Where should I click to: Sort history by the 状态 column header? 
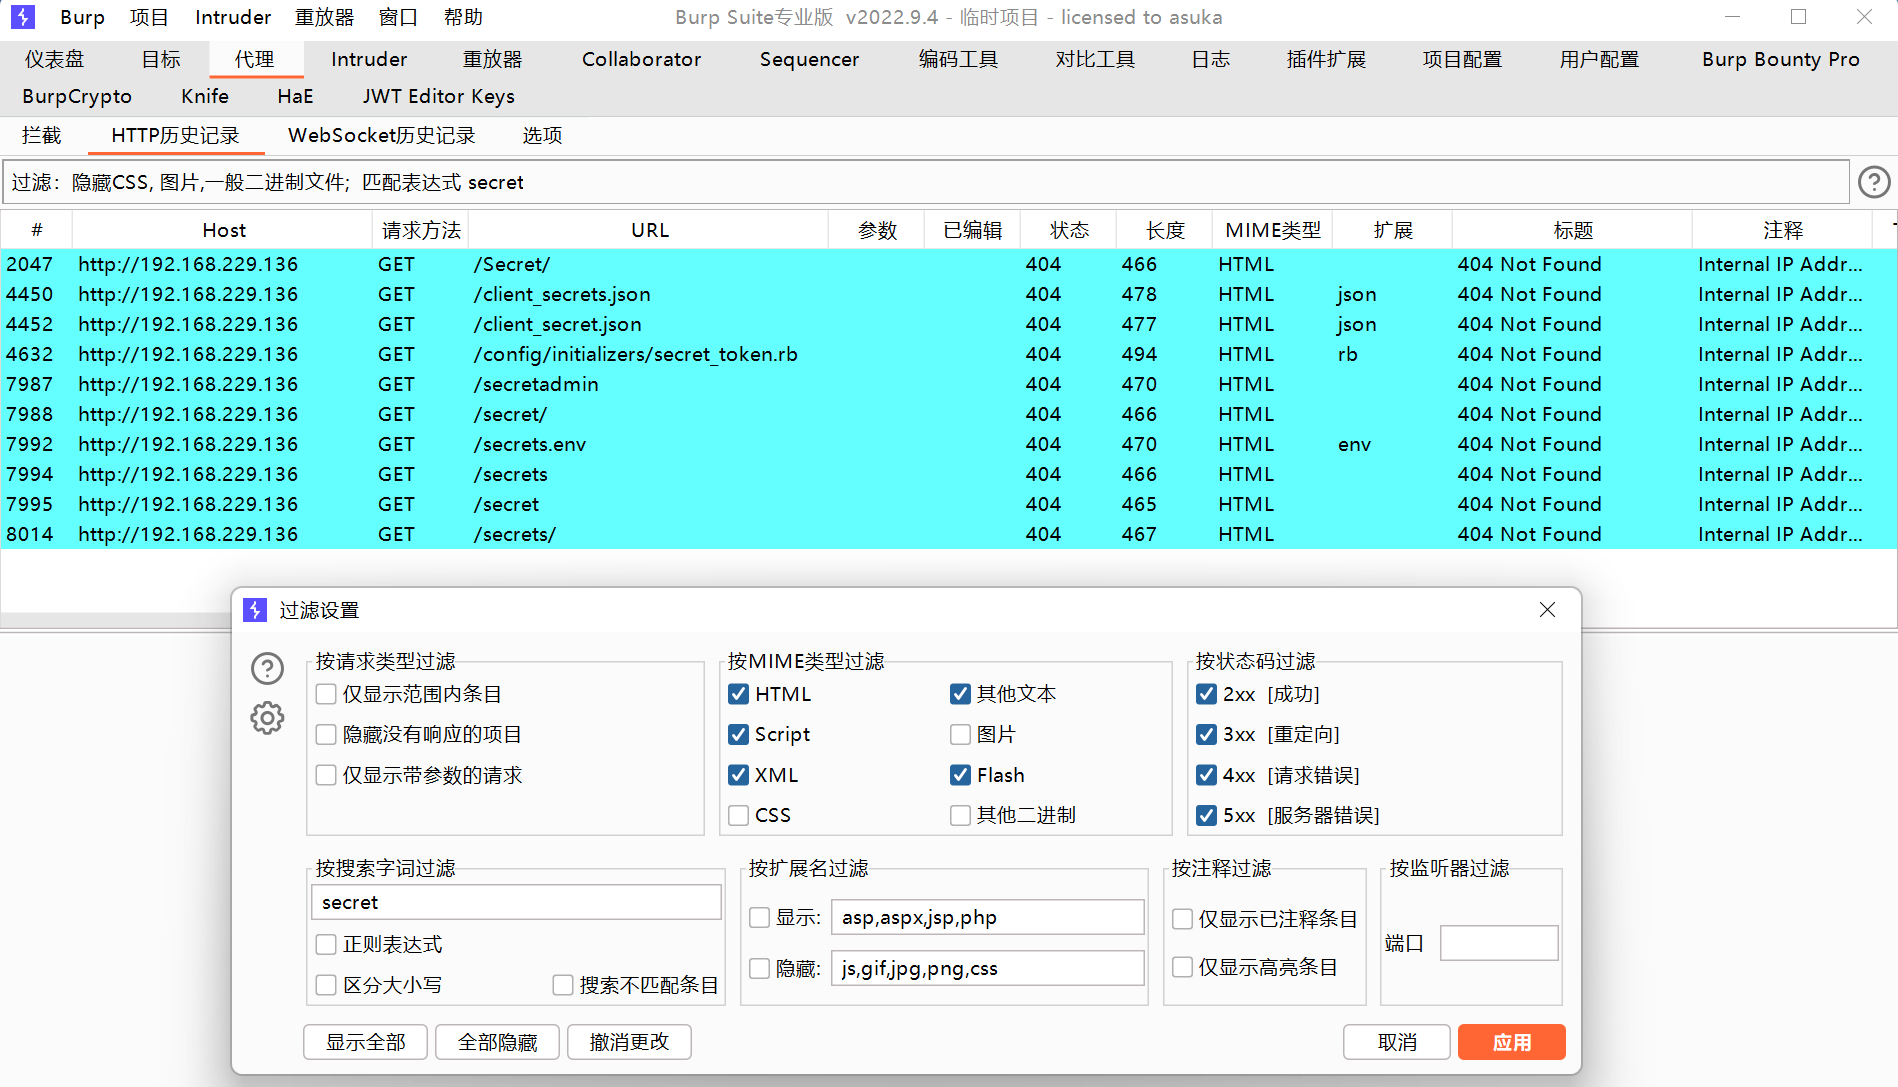click(x=1069, y=230)
